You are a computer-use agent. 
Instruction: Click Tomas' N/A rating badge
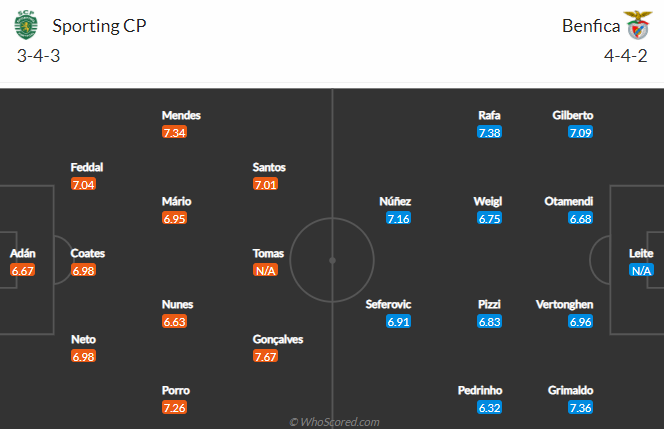tap(265, 271)
